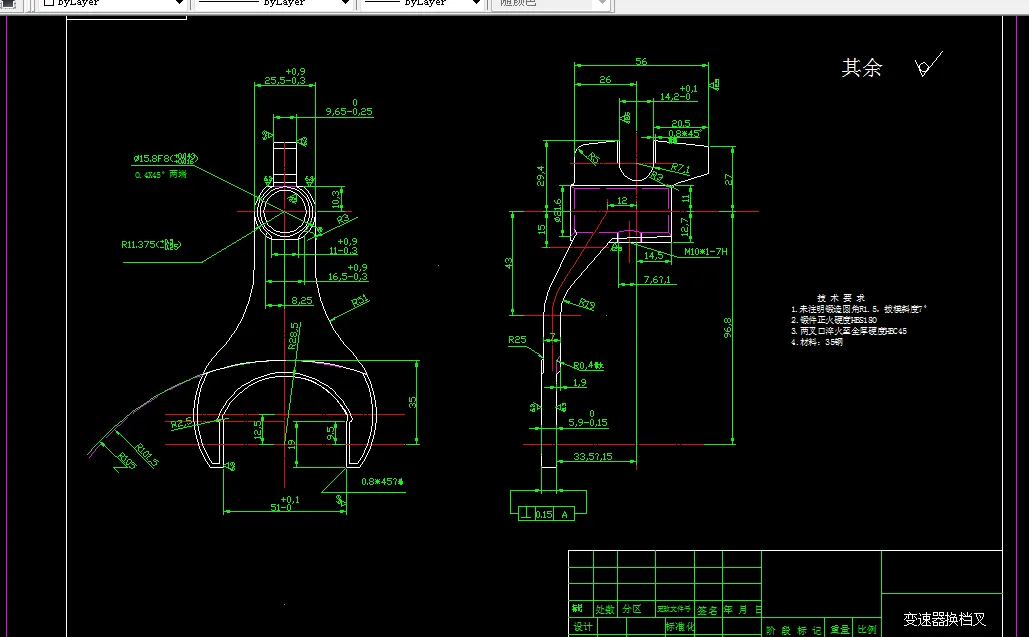The image size is (1029, 637).
Task: Select the 分区 cell in the title block
Action: pyautogui.click(x=633, y=610)
